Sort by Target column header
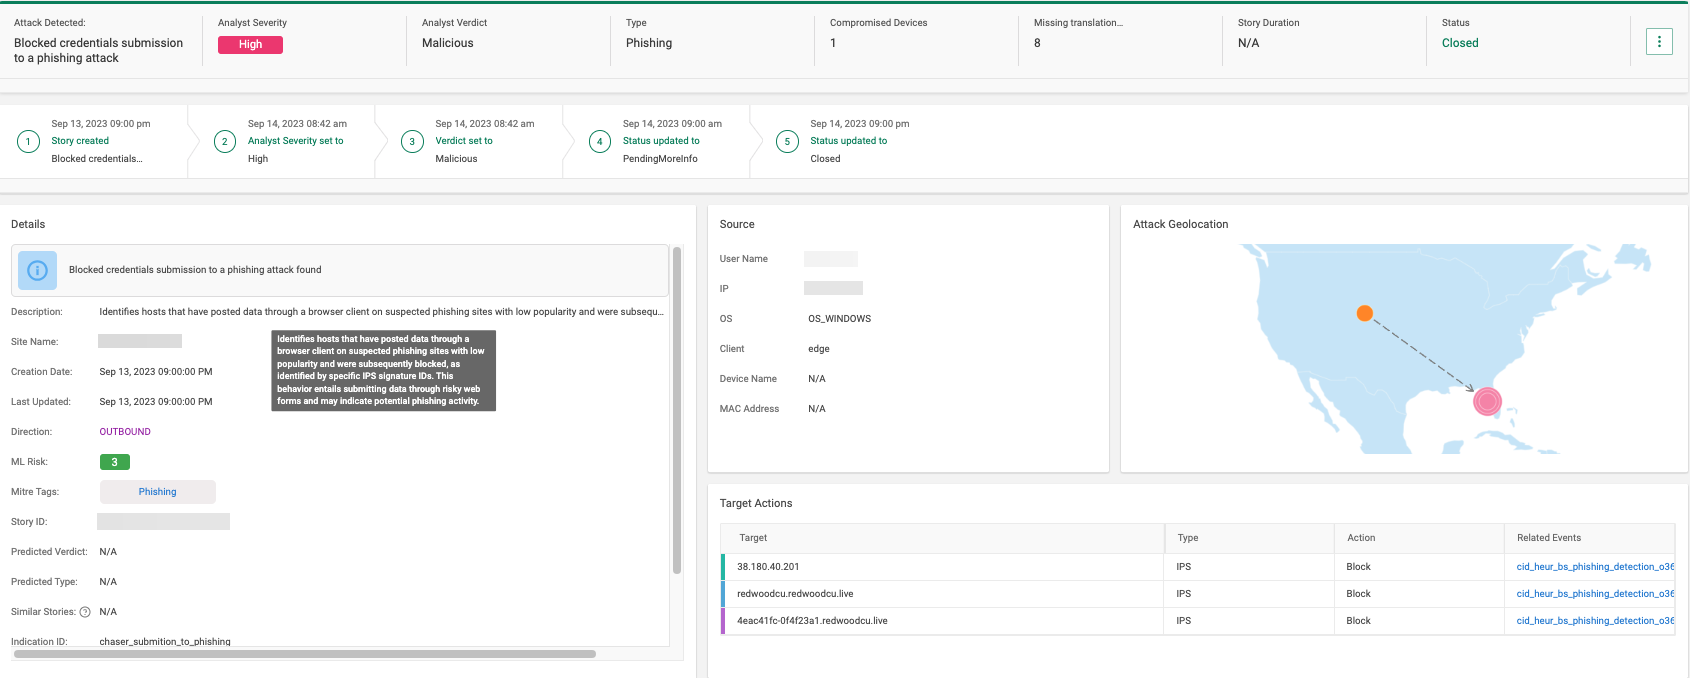This screenshot has height=678, width=1690. [x=753, y=538]
